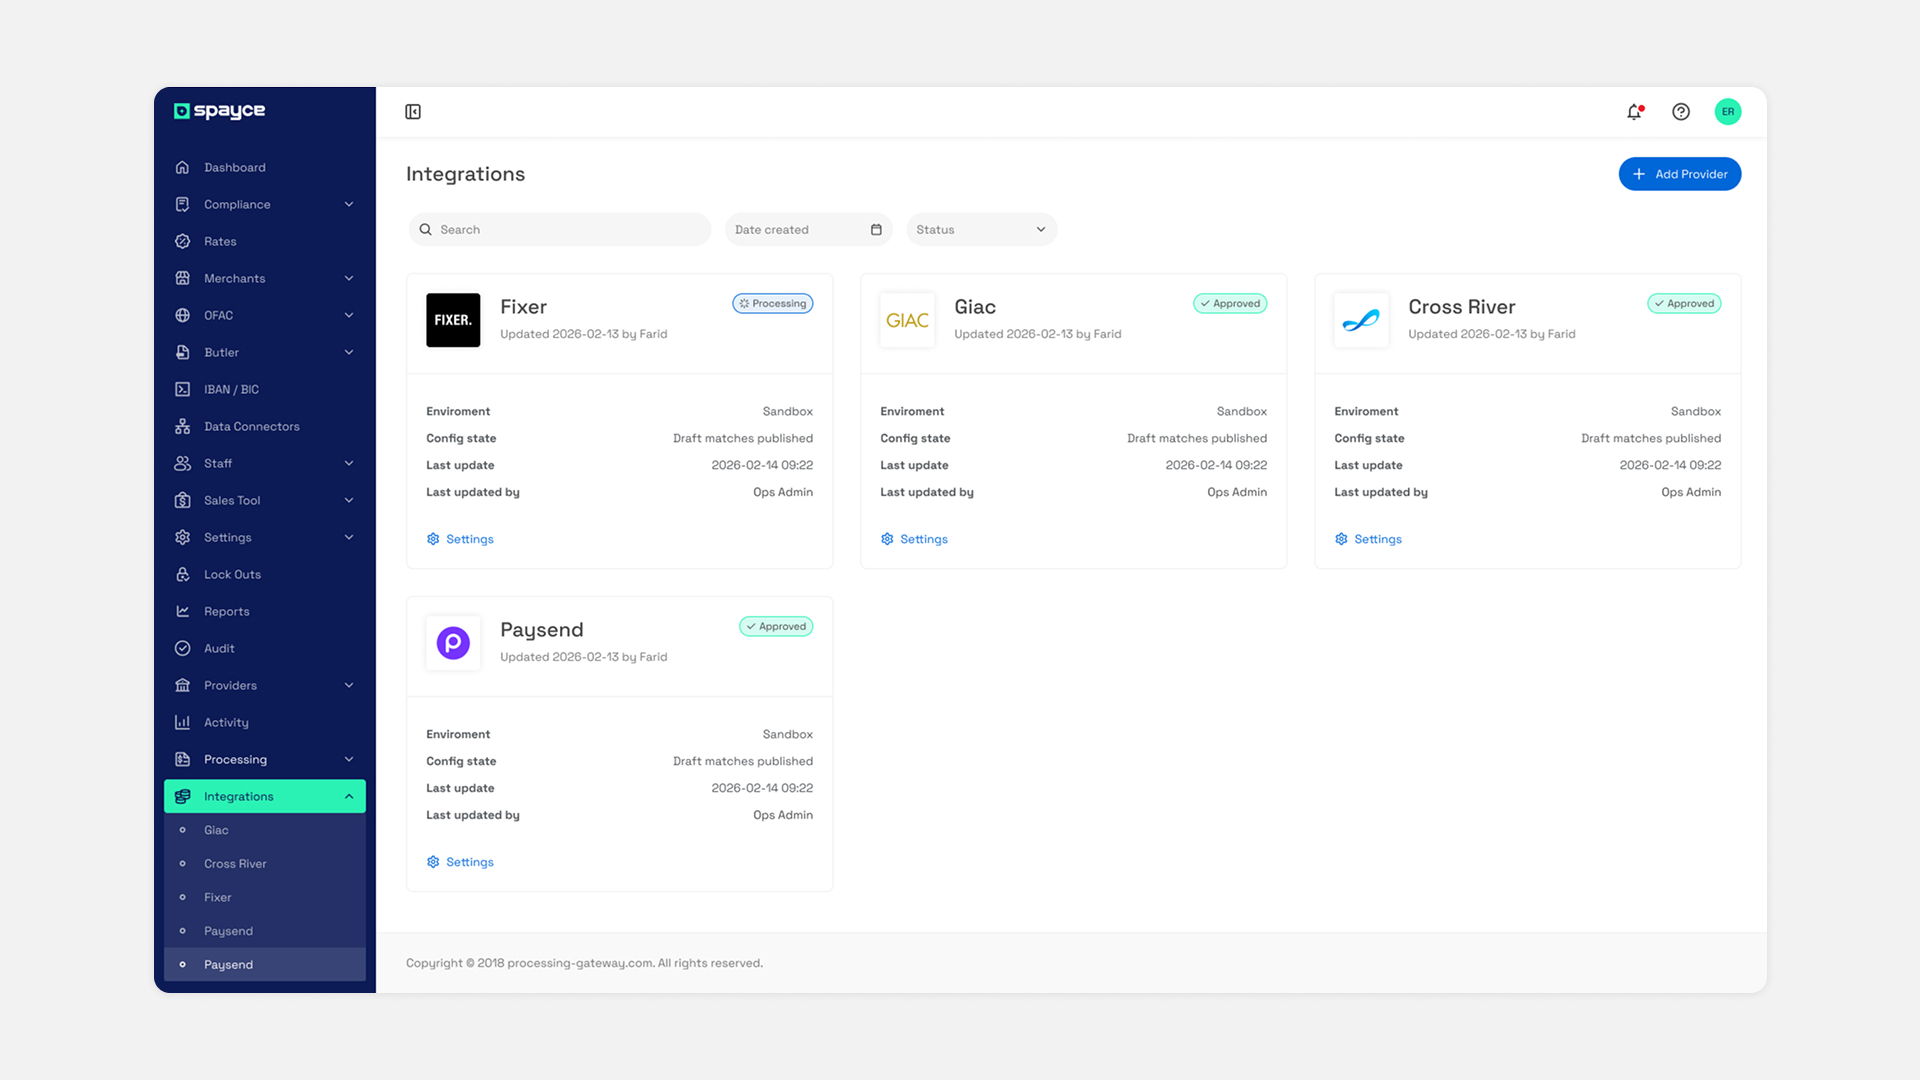Open the Status filter dropdown
The width and height of the screenshot is (1920, 1080).
tap(981, 230)
